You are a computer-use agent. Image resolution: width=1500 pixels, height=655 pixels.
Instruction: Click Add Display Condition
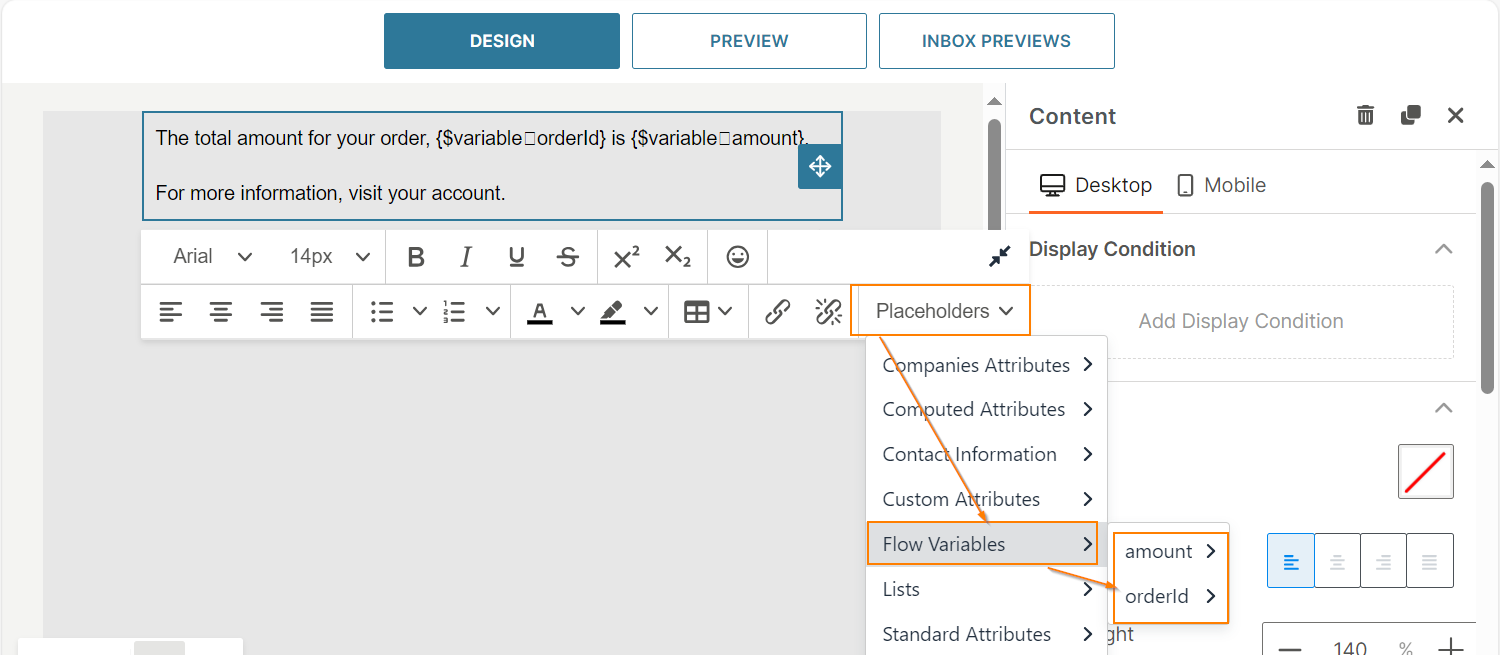click(1240, 321)
